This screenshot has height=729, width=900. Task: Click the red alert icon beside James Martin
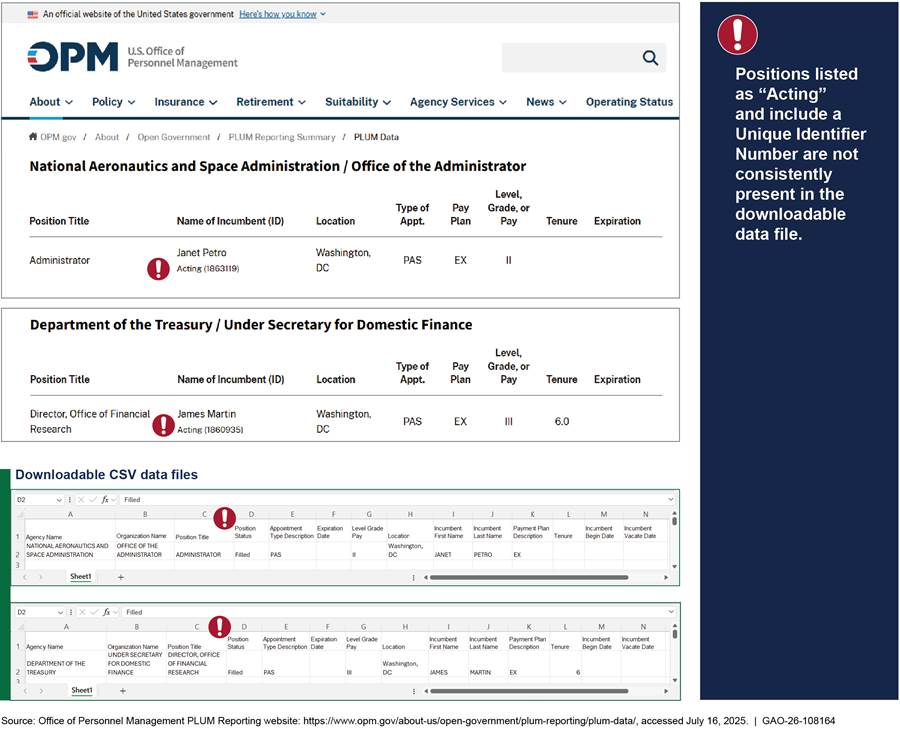pyautogui.click(x=163, y=425)
